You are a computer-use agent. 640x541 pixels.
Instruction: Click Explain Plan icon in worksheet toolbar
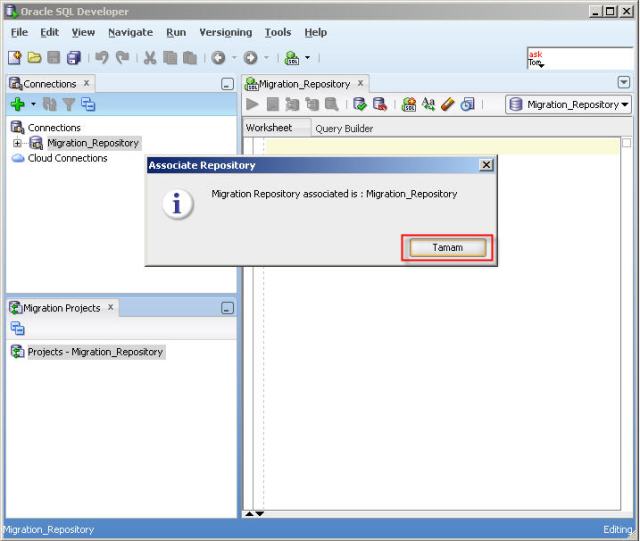pyautogui.click(x=292, y=105)
